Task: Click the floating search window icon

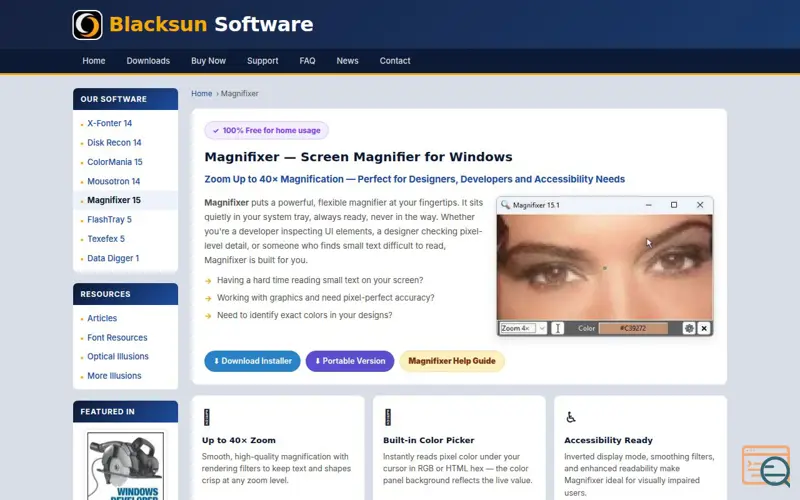Action: point(766,466)
